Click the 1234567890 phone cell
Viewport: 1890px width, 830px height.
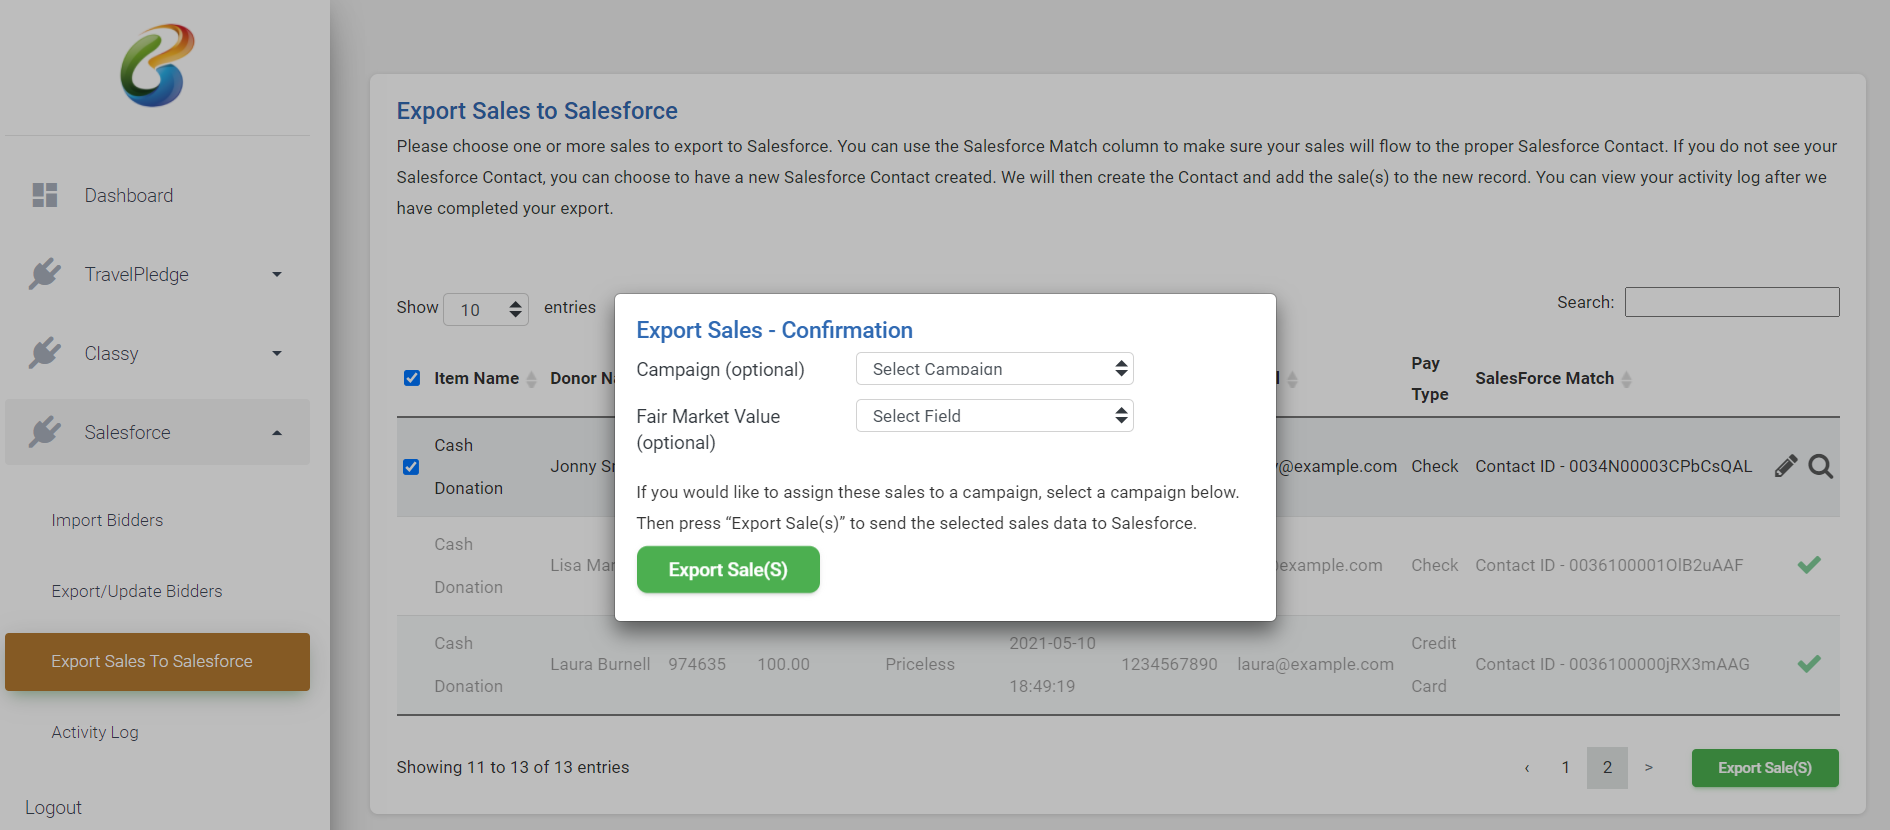1169,664
